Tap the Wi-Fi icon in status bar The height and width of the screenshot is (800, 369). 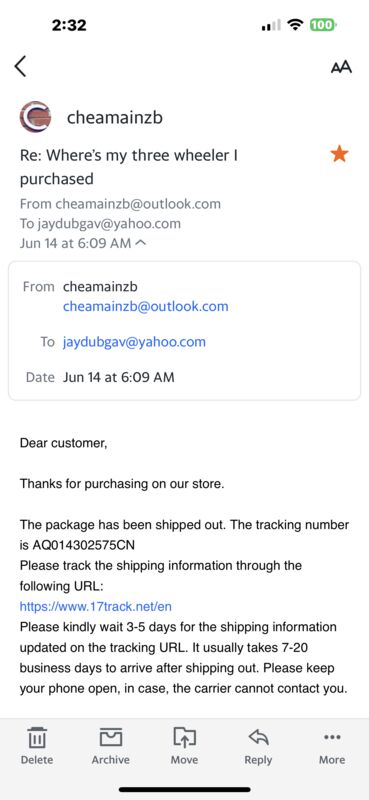pos(295,24)
